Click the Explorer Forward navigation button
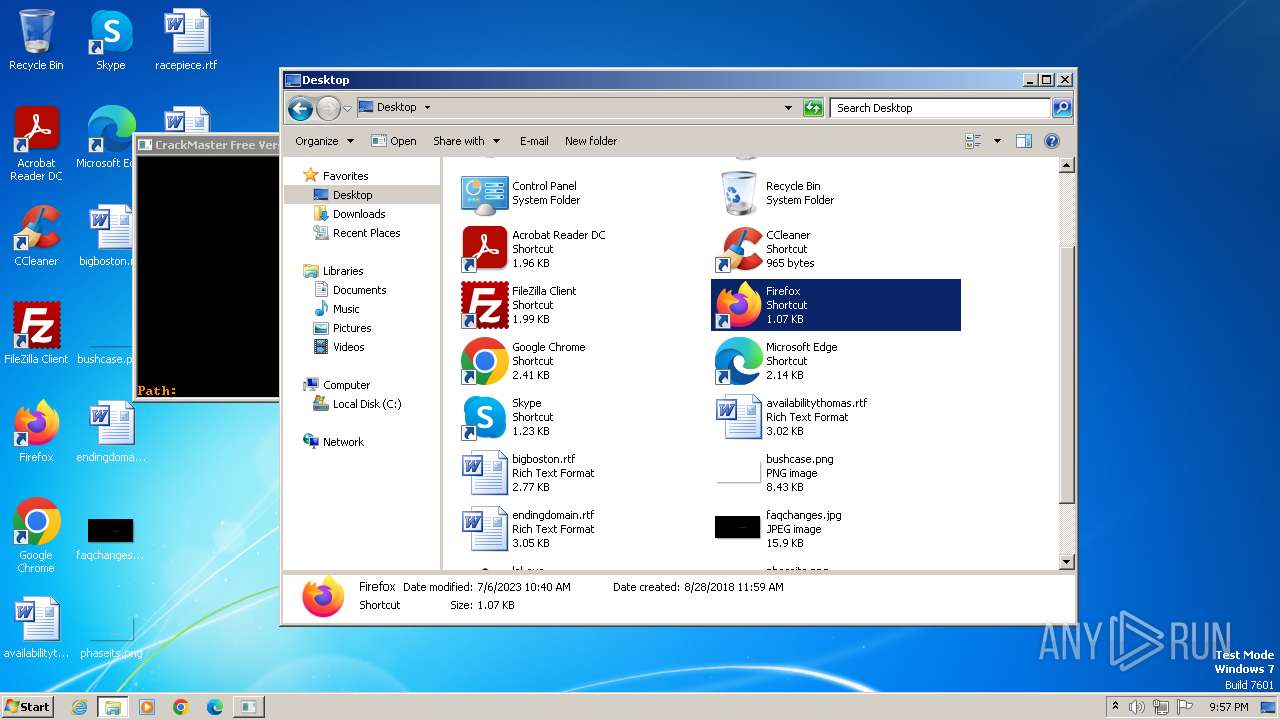1280x720 pixels. pyautogui.click(x=328, y=108)
